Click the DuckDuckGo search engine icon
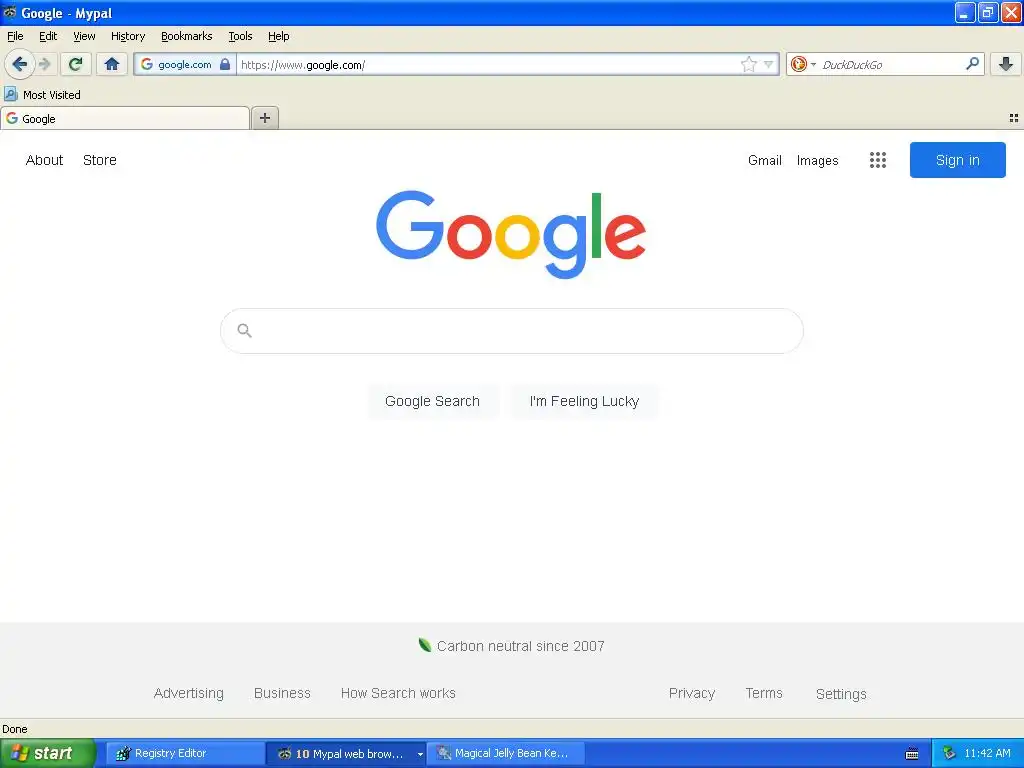The height and width of the screenshot is (768, 1024). 798,64
